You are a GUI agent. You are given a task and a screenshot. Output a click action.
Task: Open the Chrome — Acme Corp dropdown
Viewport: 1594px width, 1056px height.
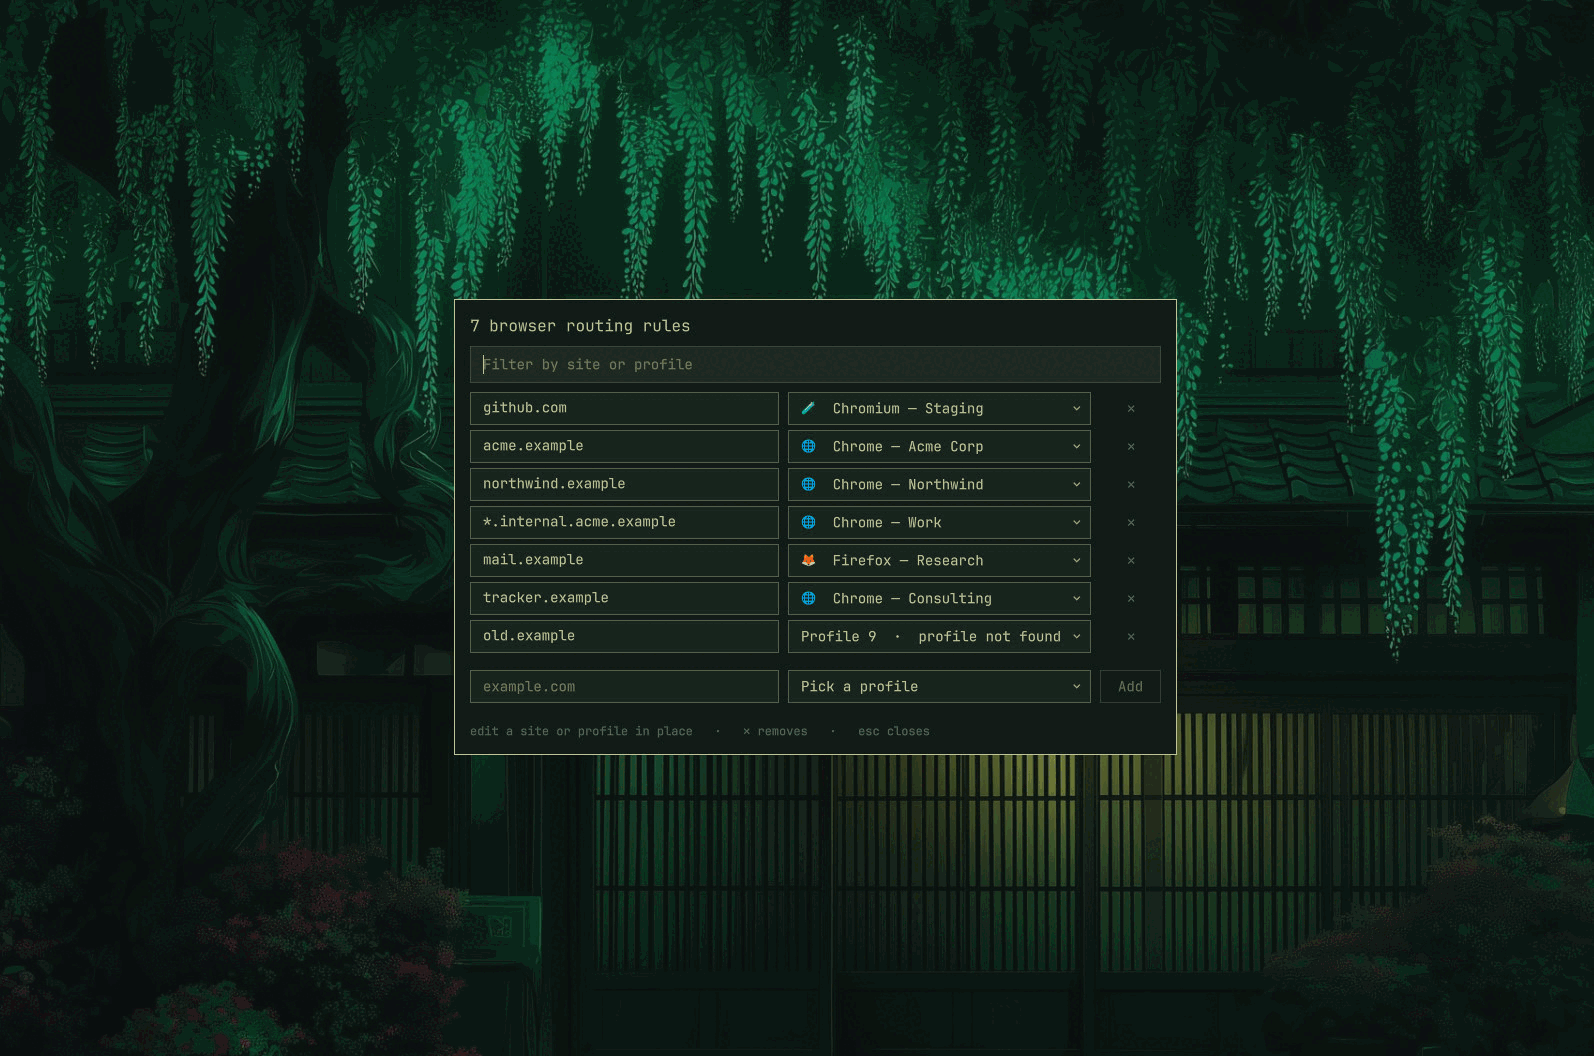939,446
